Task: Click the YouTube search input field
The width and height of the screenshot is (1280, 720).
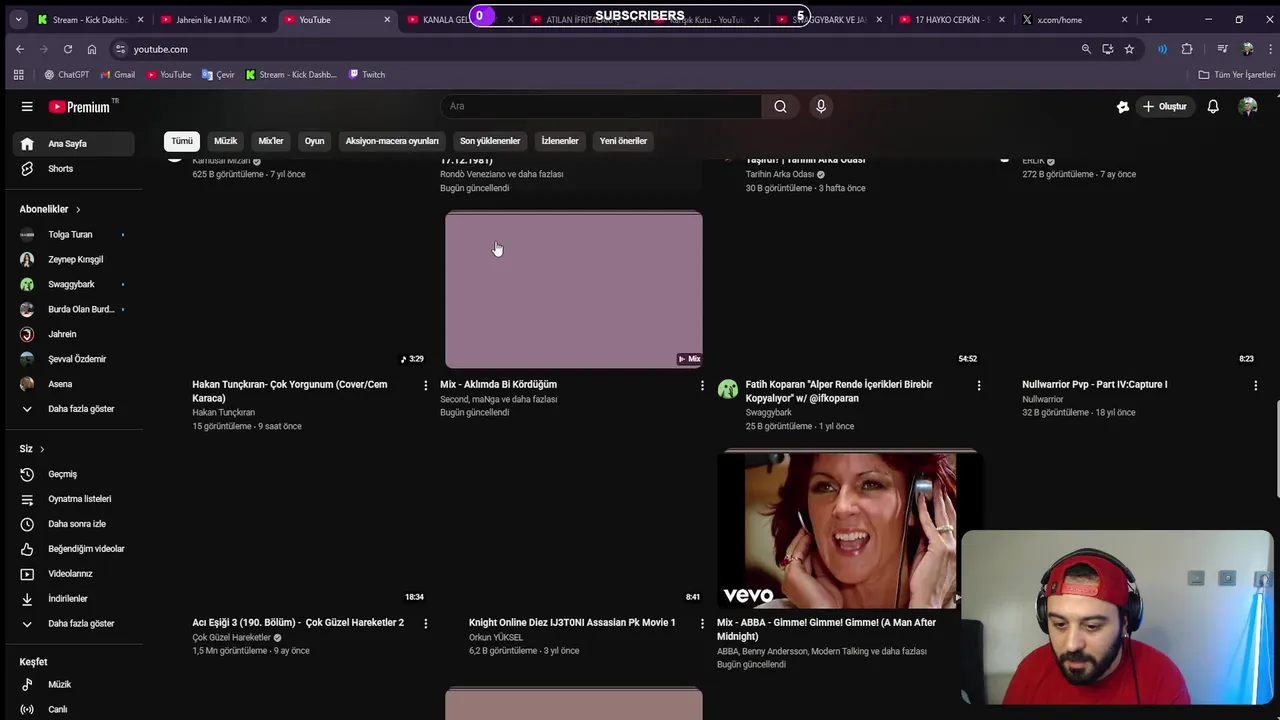Action: point(600,106)
